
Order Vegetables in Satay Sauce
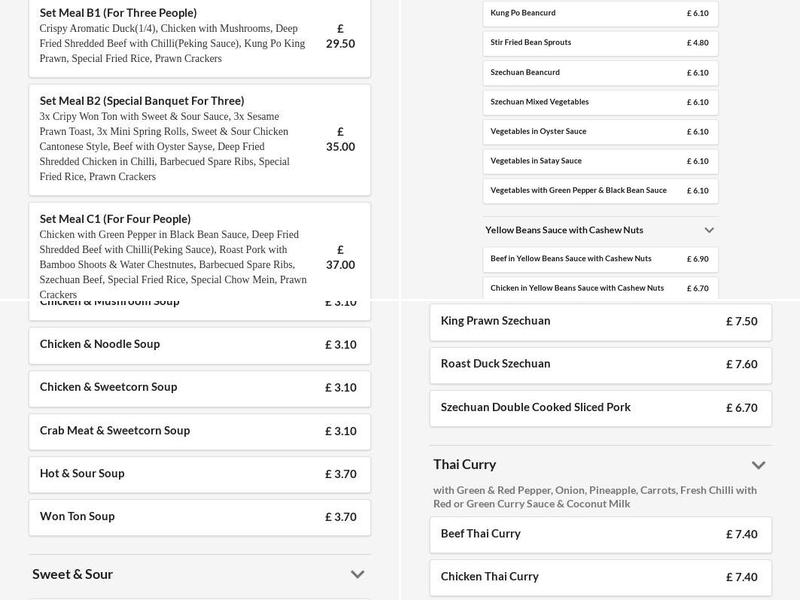(x=600, y=160)
